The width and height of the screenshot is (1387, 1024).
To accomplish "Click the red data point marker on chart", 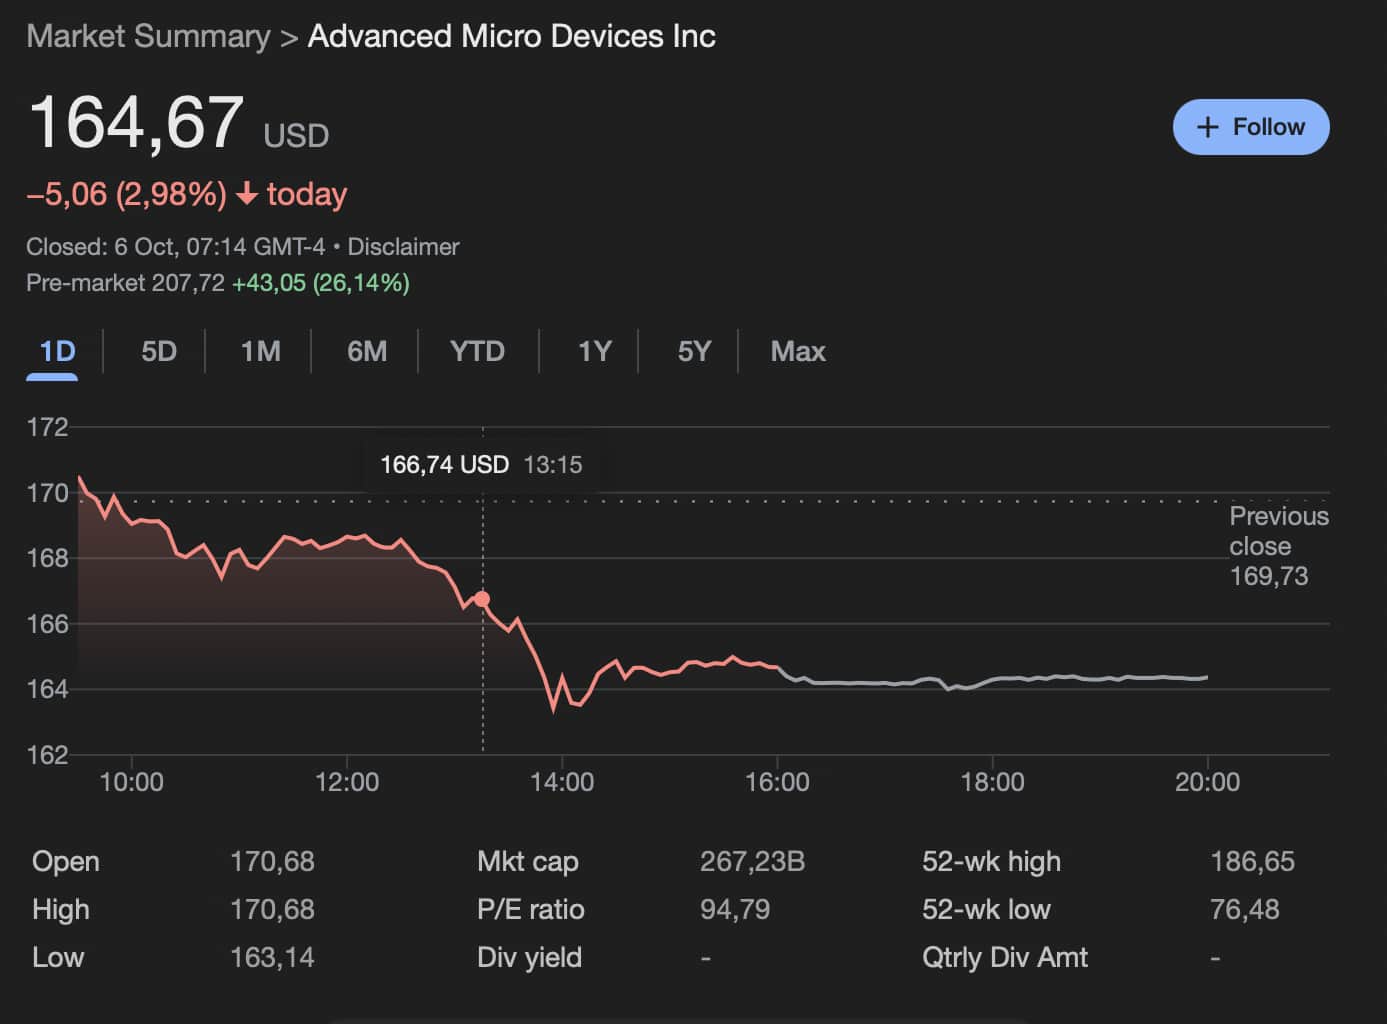I will (x=482, y=599).
